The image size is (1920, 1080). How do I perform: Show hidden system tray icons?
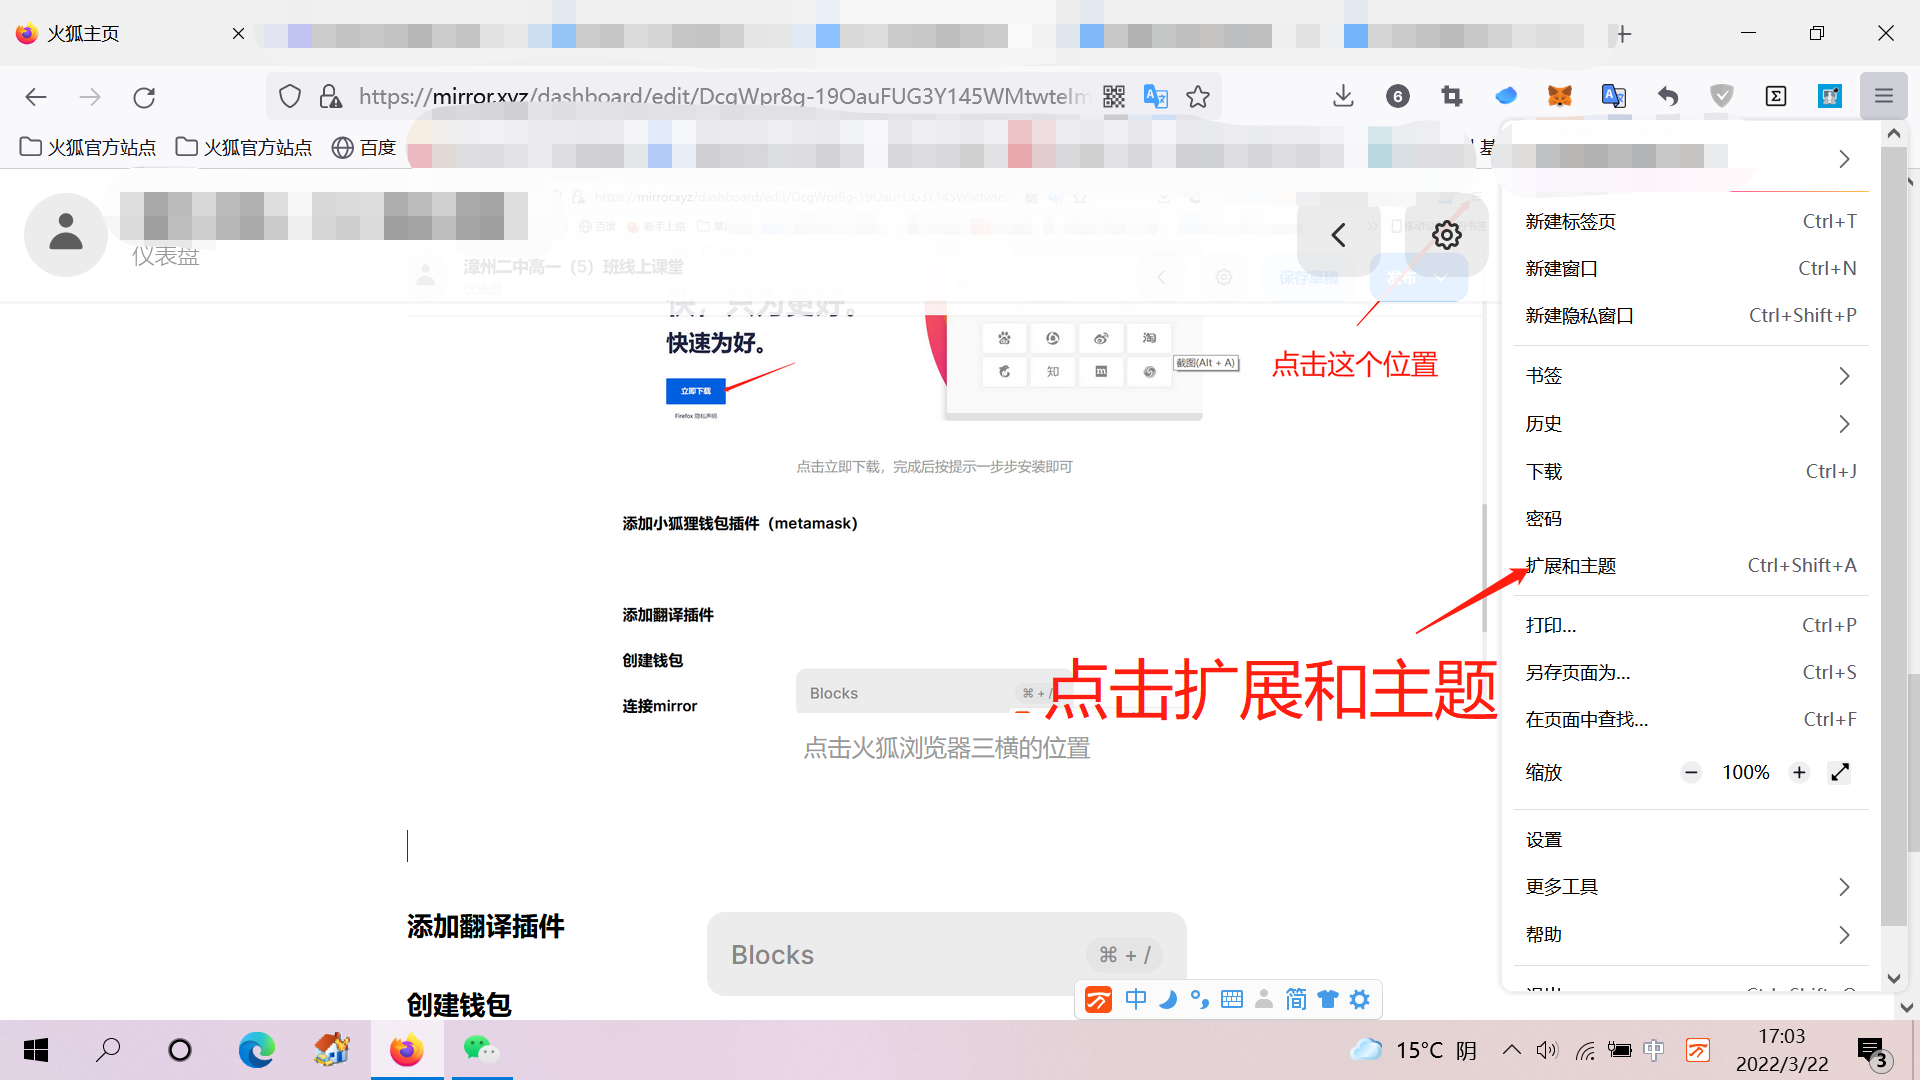(x=1511, y=1050)
